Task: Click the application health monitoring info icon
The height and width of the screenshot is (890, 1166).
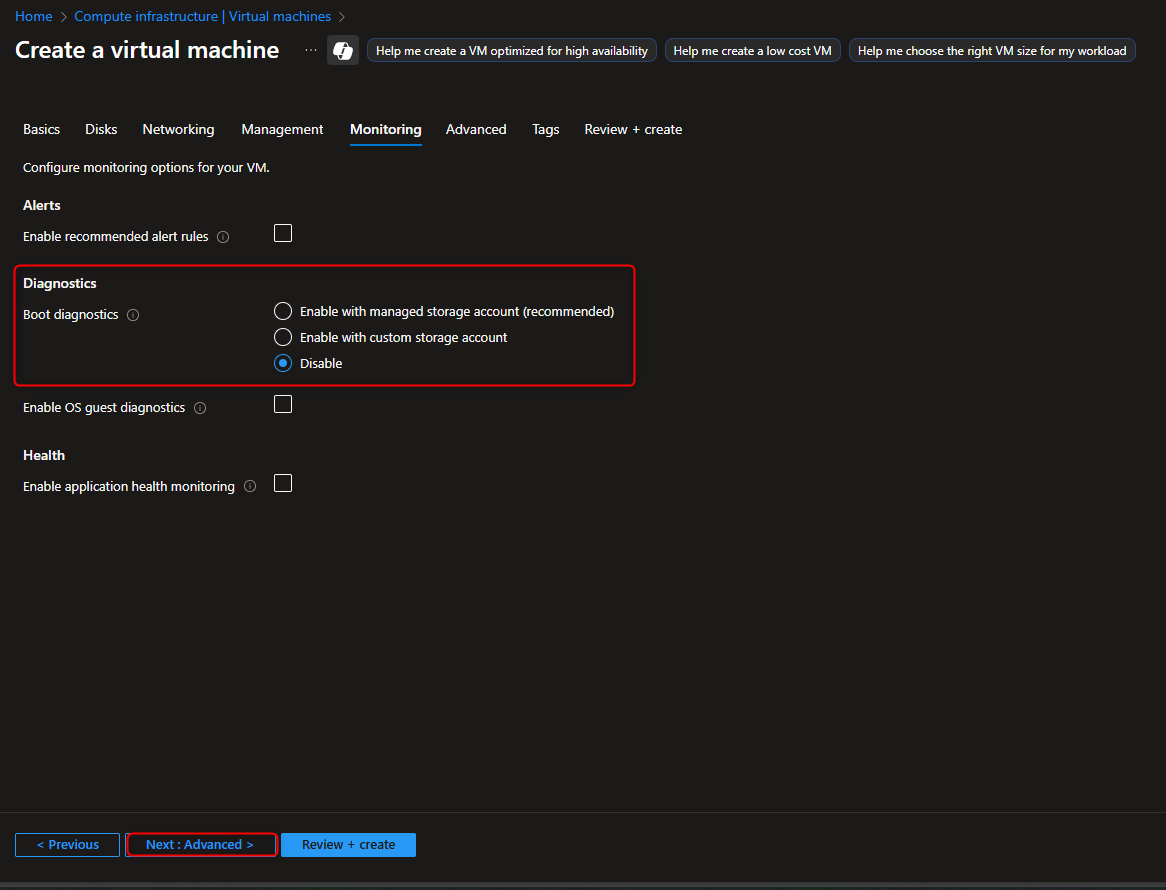Action: pos(249,487)
